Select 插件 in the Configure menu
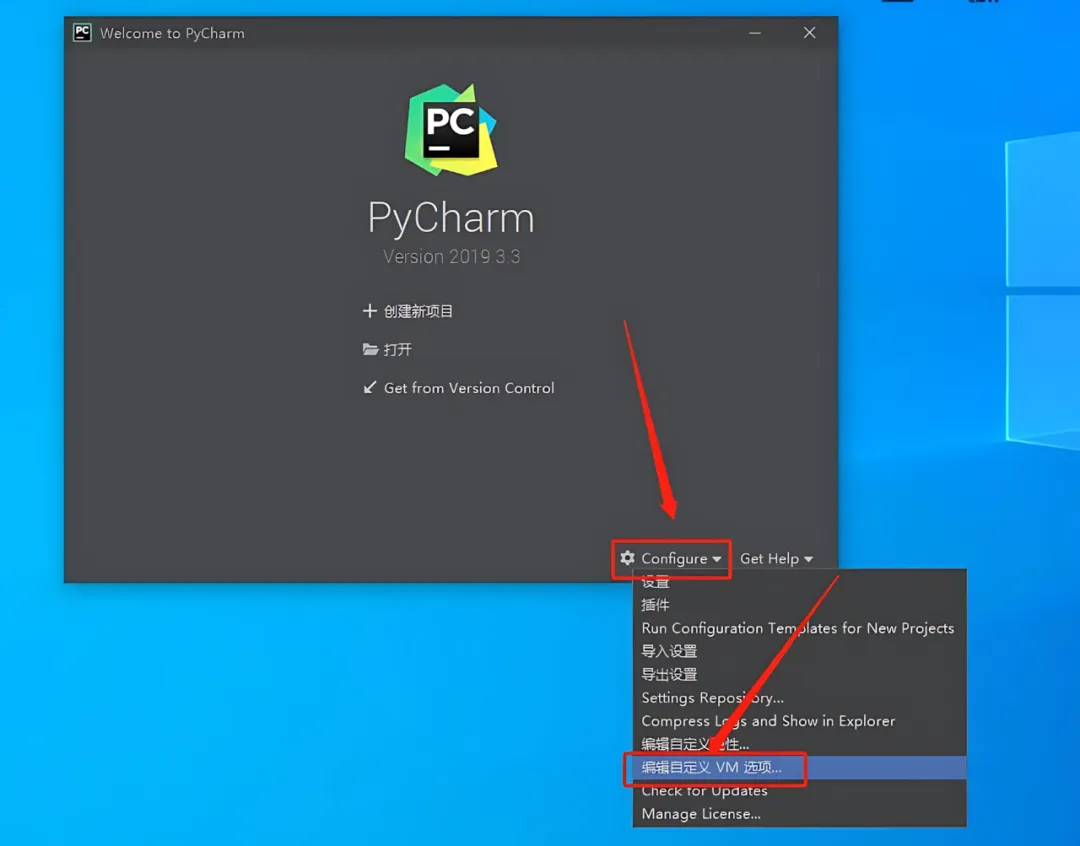 click(799, 605)
